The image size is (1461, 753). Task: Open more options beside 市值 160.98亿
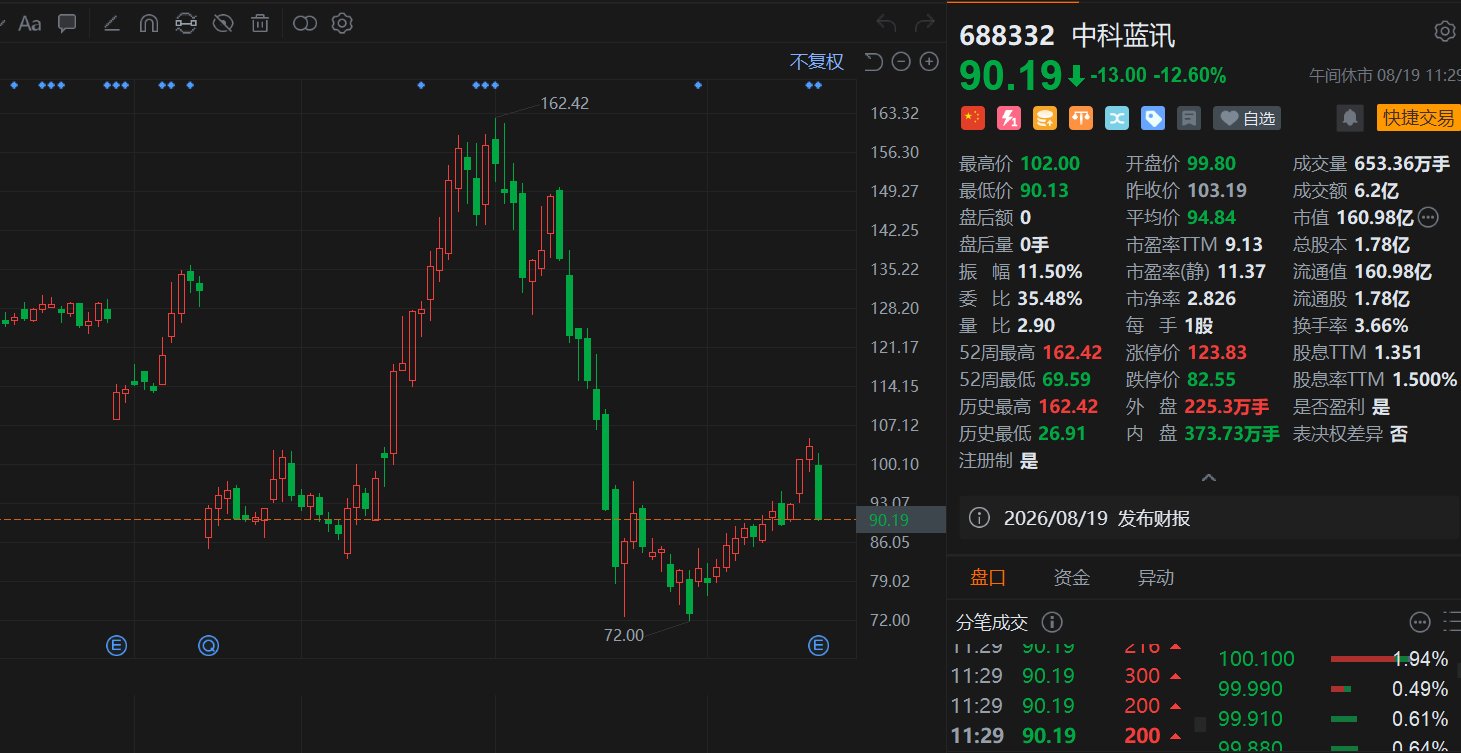pos(1428,217)
